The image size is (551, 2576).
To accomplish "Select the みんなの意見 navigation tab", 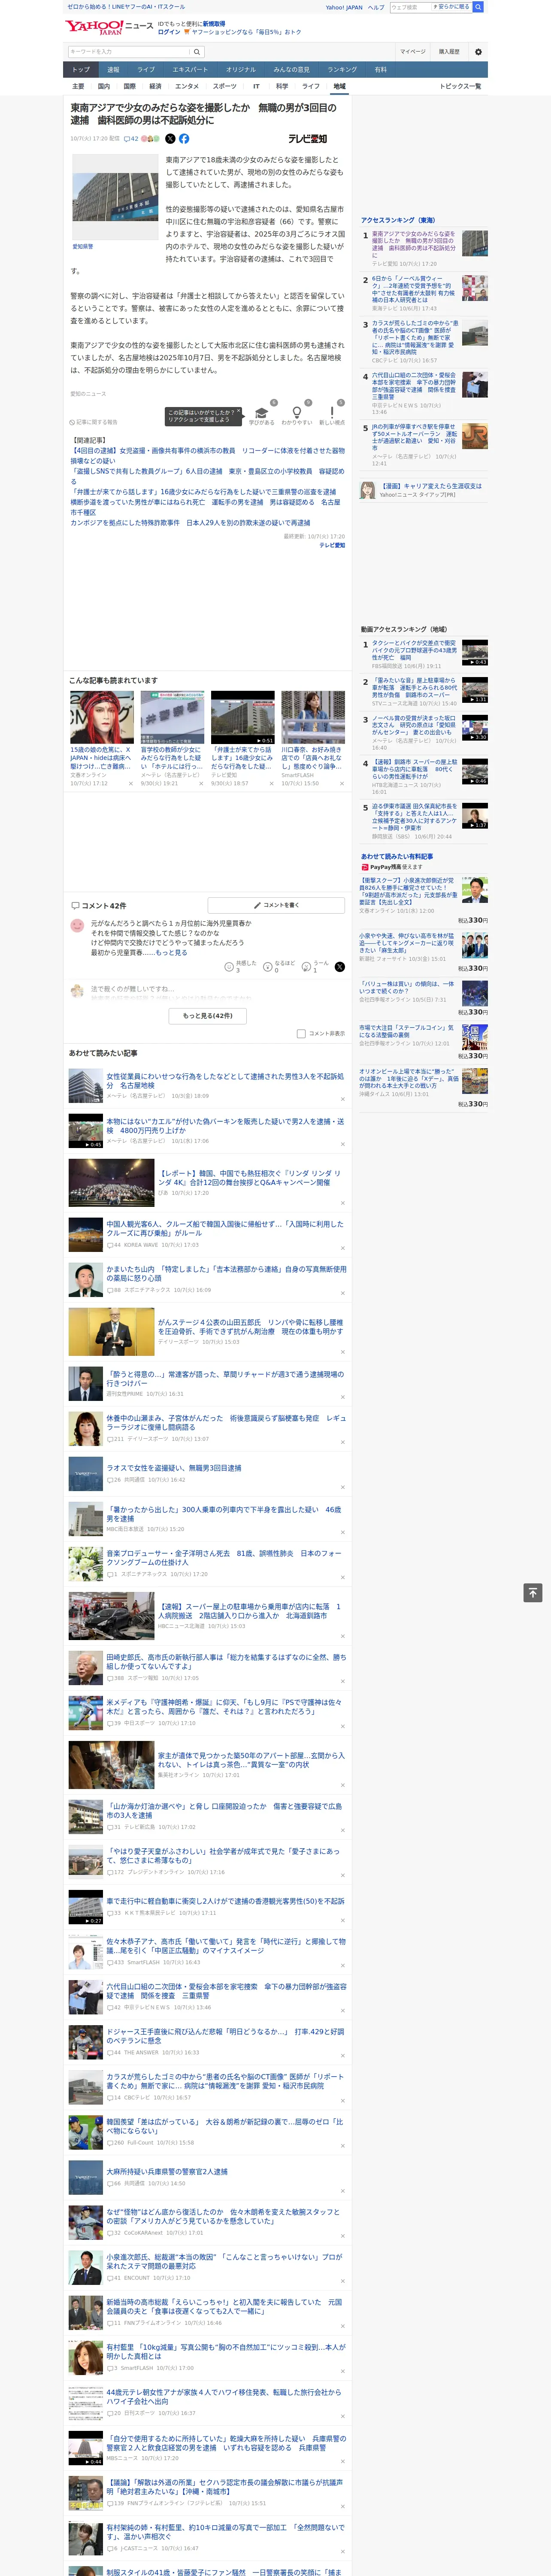I will click(x=292, y=70).
